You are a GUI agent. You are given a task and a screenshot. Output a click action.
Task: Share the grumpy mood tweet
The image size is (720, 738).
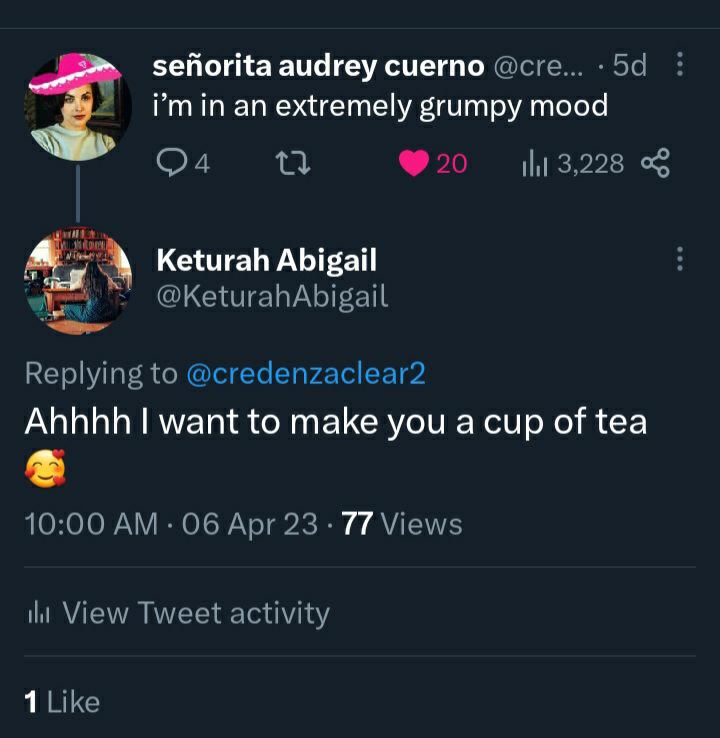pyautogui.click(x=656, y=163)
